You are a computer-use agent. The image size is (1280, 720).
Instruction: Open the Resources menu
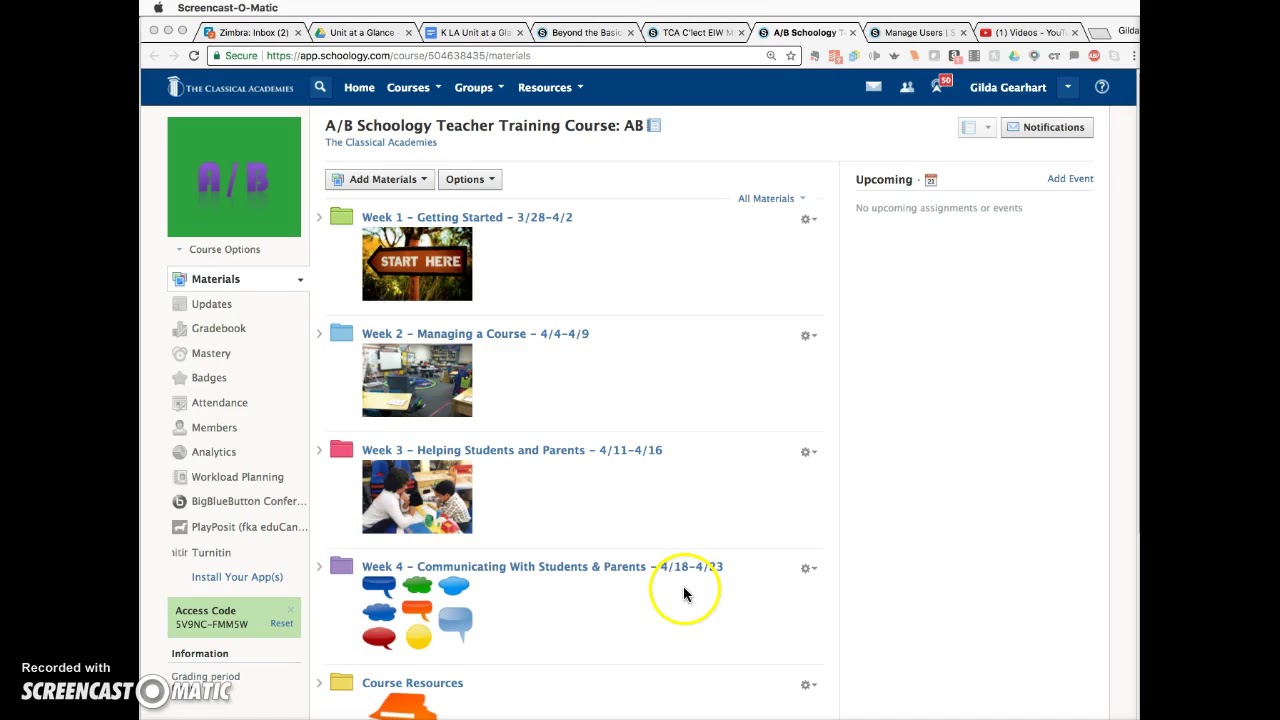point(550,87)
